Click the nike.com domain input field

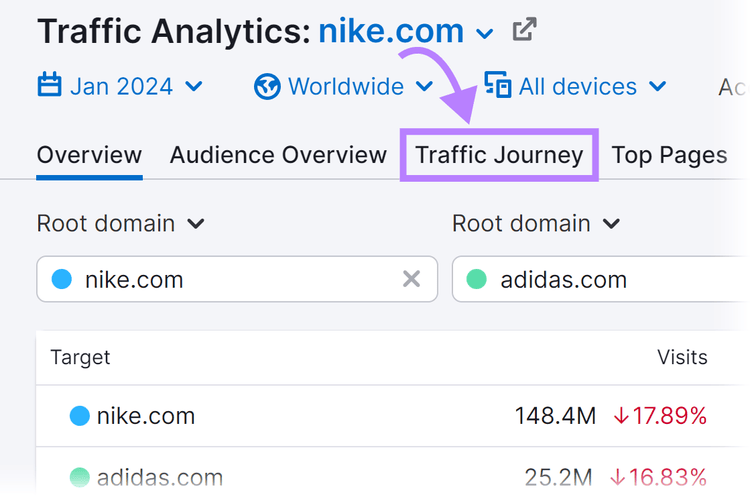(x=237, y=279)
